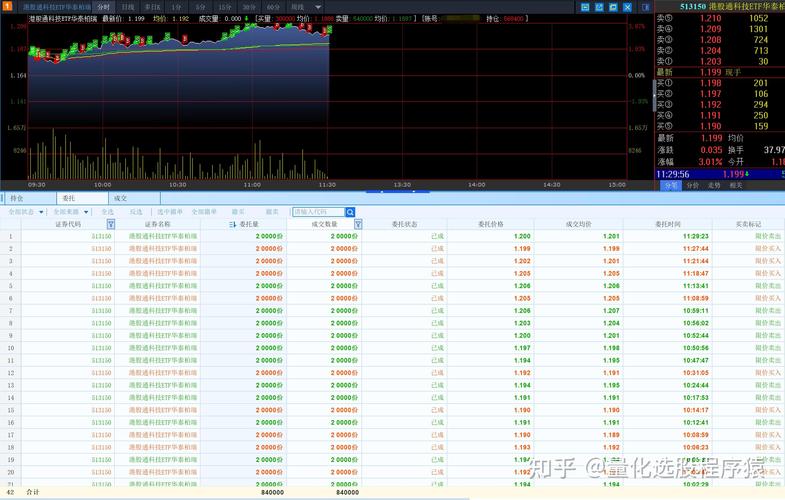This screenshot has height=500, width=785.
Task: Click the second blue chart refresh icon
Action: [599, 7]
